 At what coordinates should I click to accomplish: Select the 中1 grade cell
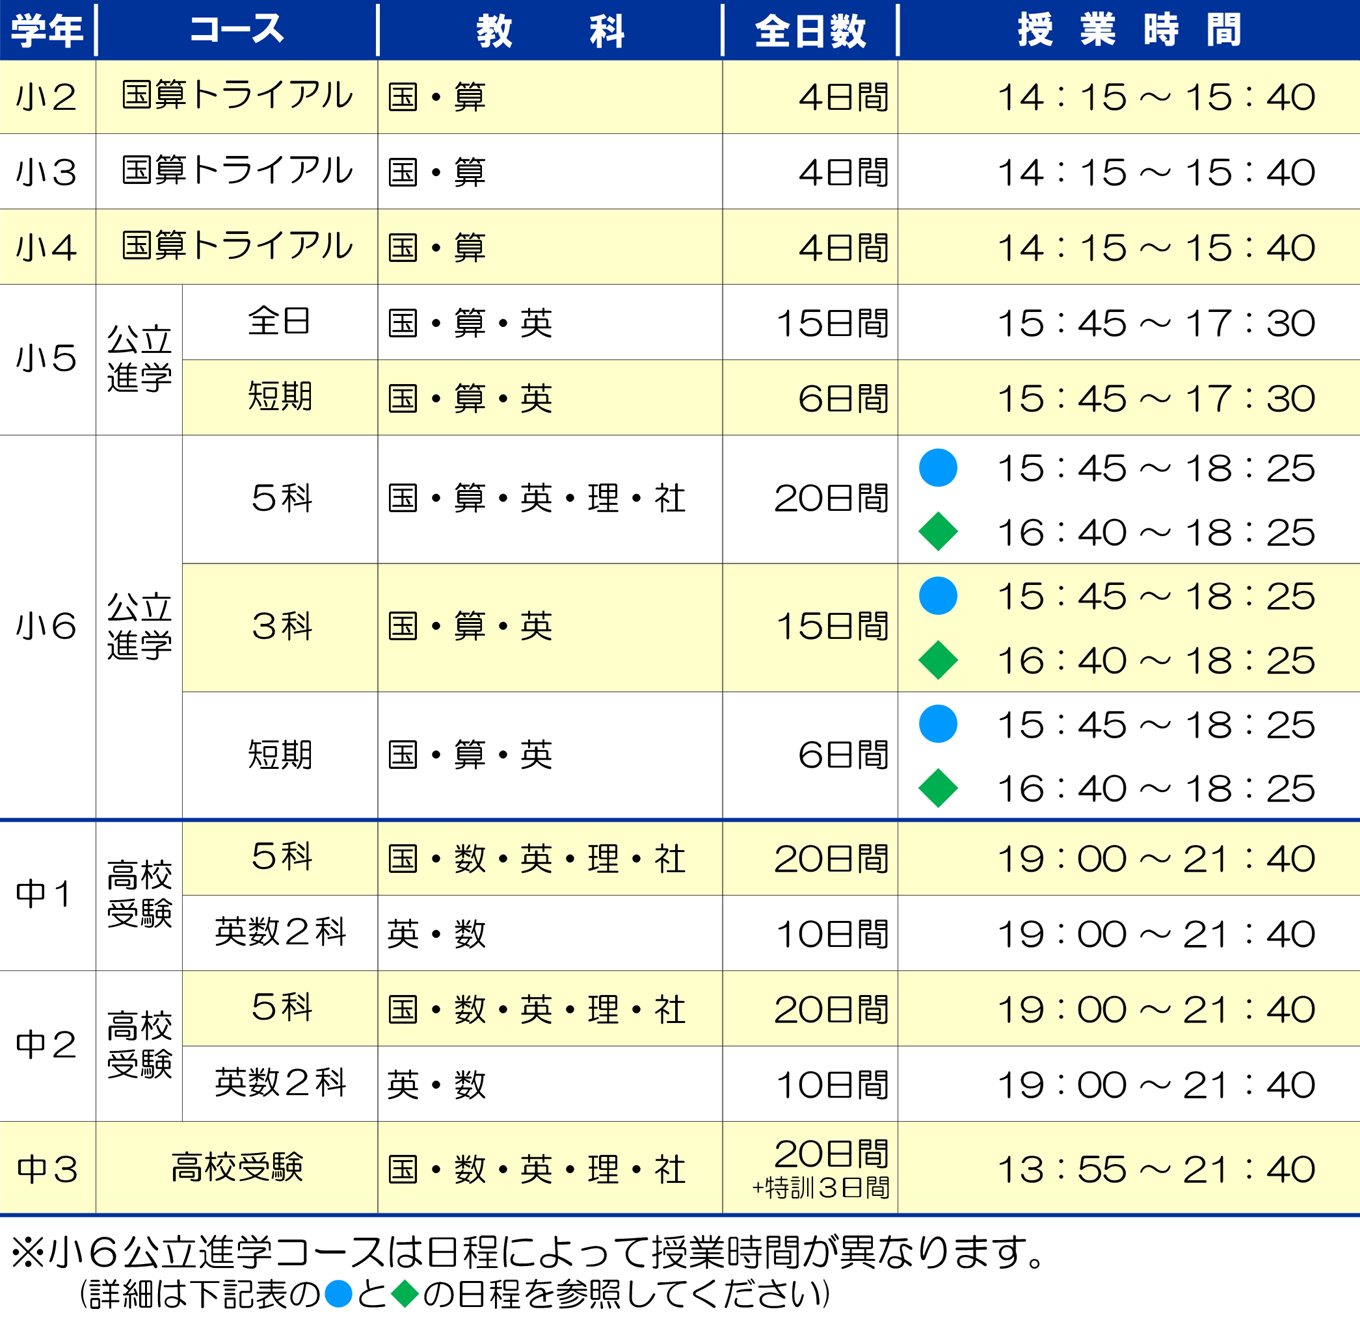tap(47, 895)
